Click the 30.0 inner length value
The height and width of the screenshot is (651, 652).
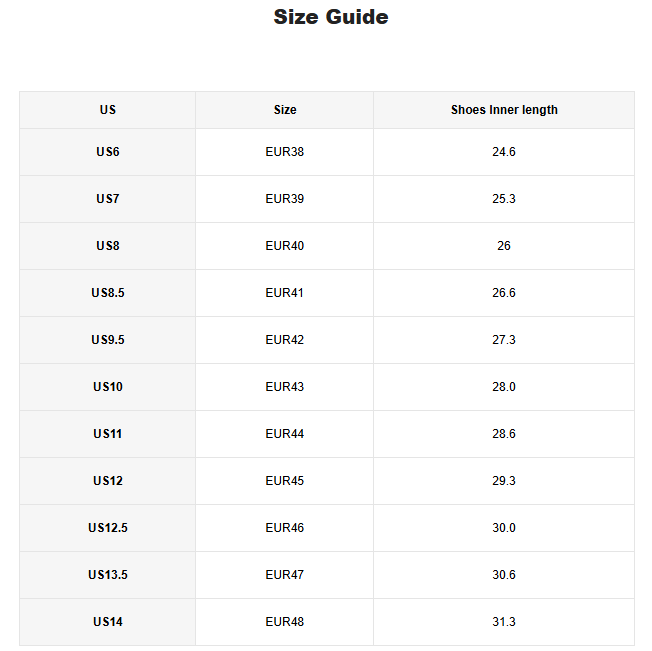(x=504, y=528)
